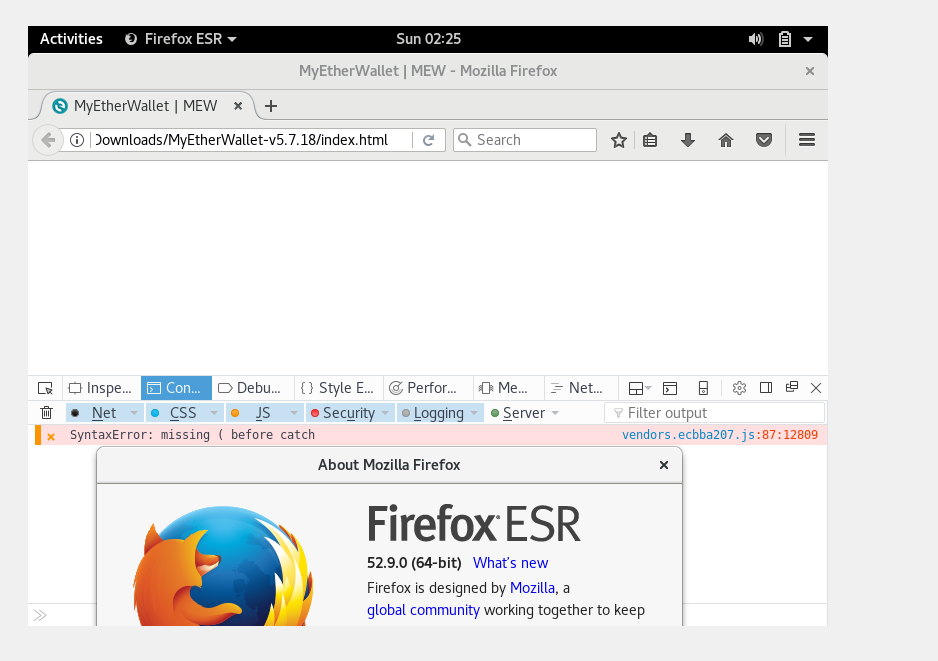
Task: Open the Net filter dropdown arrow
Action: (133, 412)
